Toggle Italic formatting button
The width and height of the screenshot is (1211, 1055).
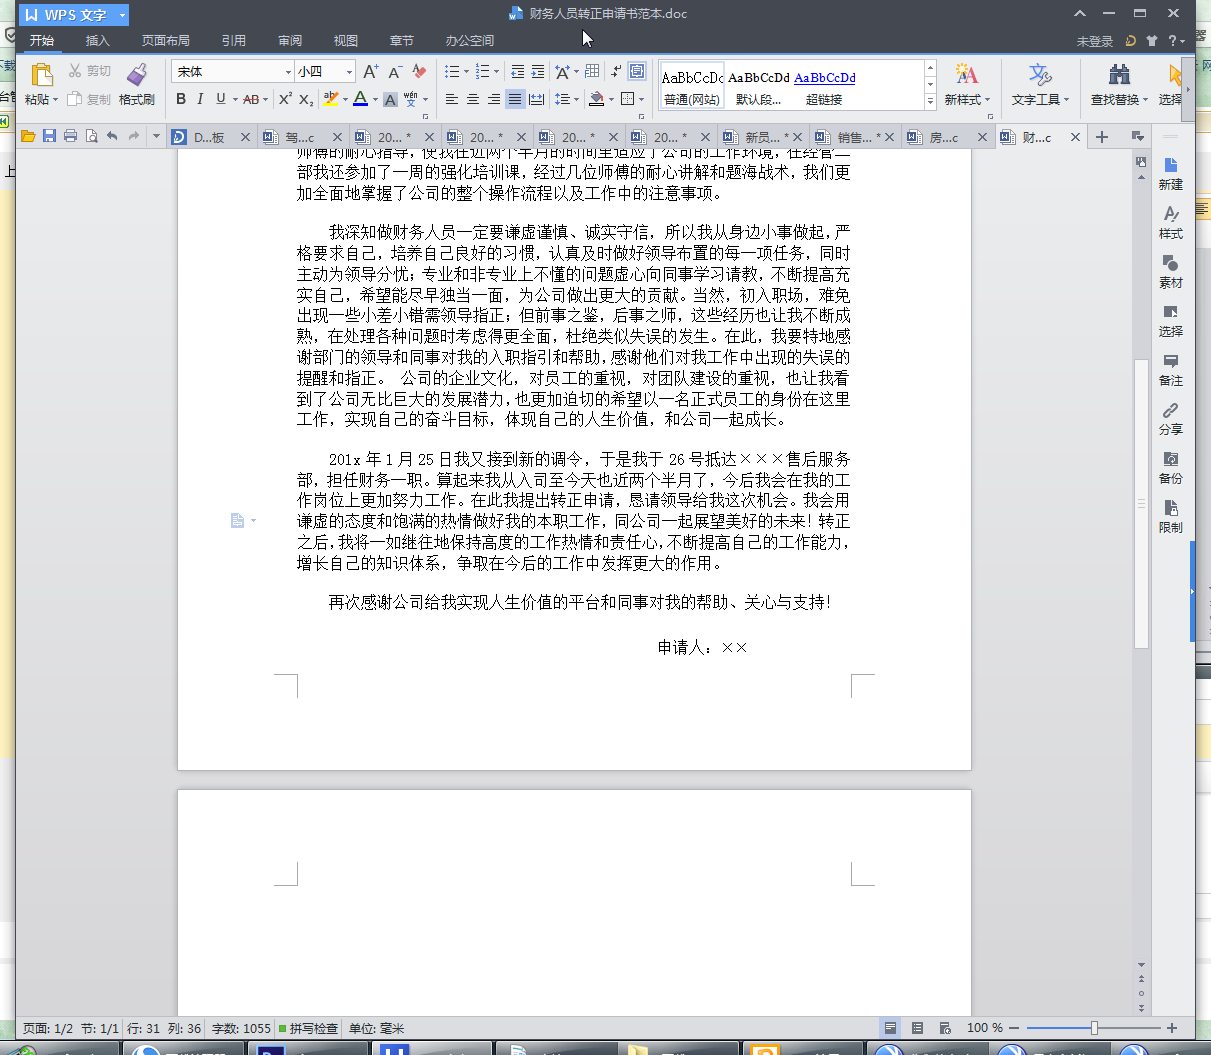tap(200, 99)
